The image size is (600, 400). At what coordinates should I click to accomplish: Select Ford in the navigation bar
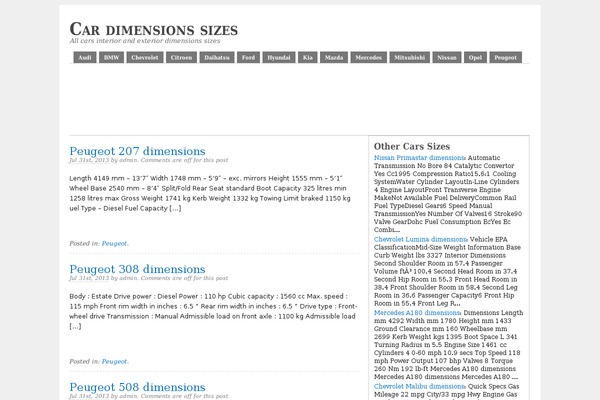[248, 57]
